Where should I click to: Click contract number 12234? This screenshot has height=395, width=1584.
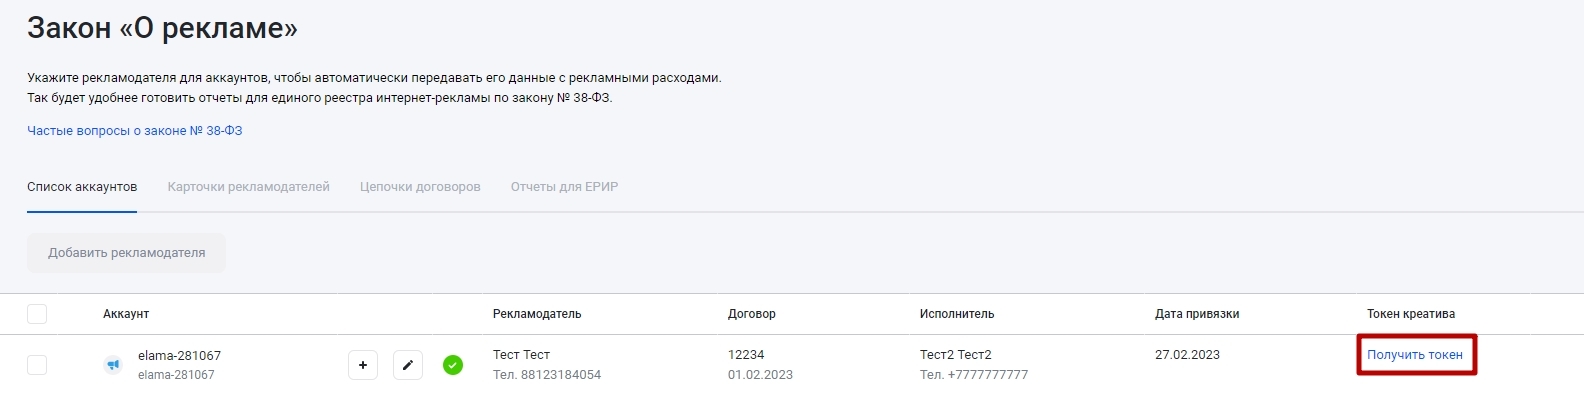point(746,355)
